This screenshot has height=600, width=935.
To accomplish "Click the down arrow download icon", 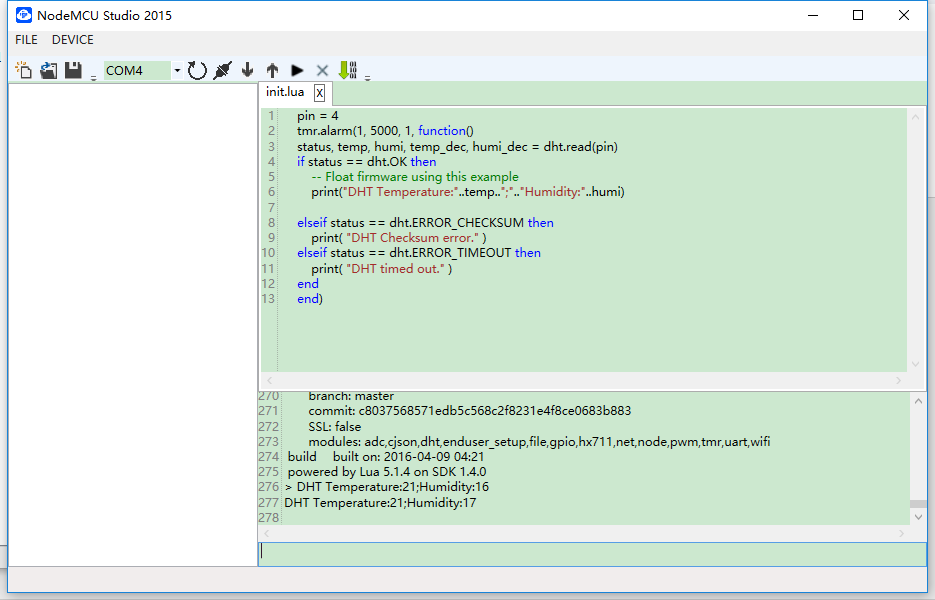I will point(247,70).
